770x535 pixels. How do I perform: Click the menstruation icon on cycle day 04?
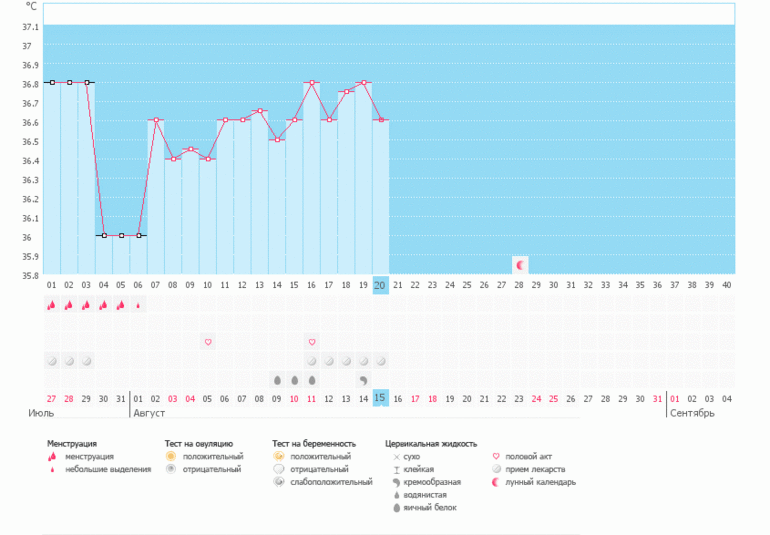coord(103,304)
